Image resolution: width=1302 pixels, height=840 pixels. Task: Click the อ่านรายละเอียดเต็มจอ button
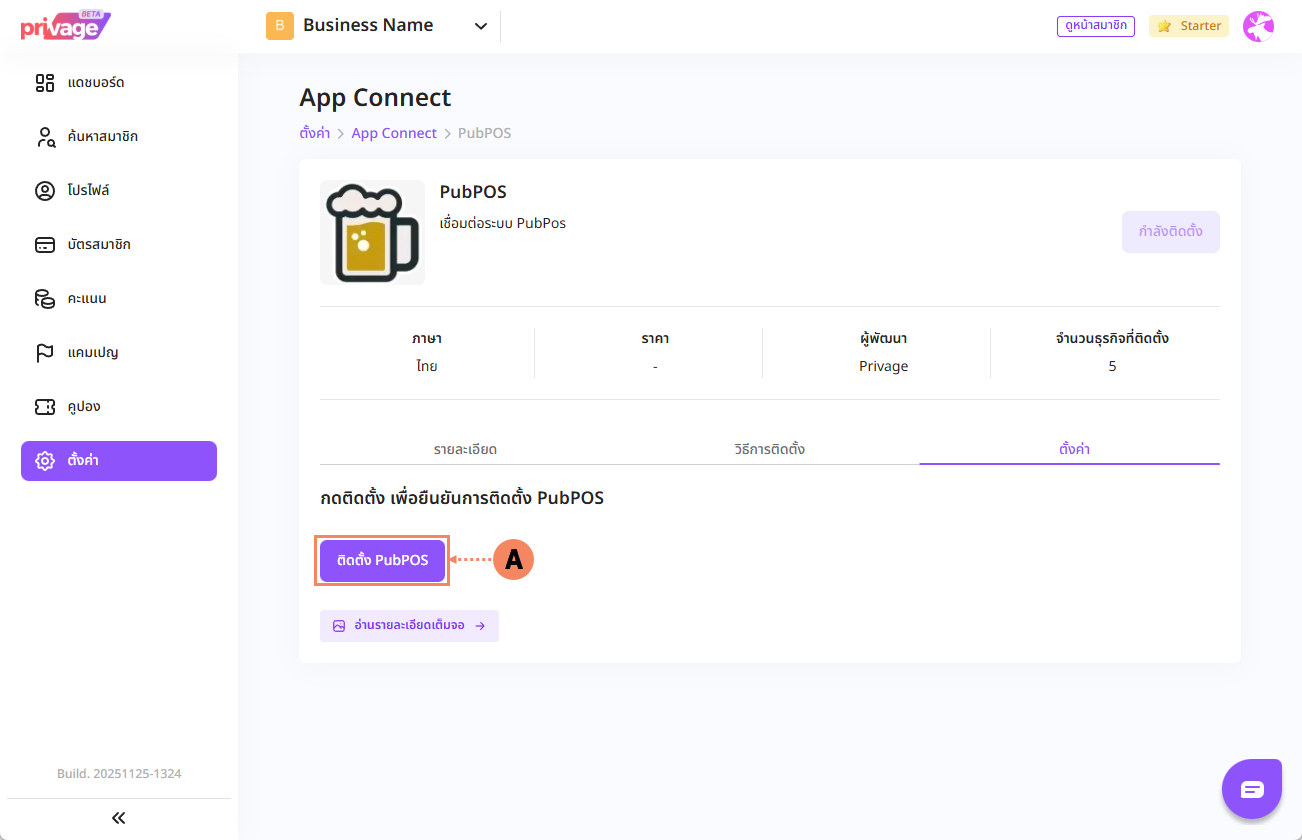click(409, 626)
